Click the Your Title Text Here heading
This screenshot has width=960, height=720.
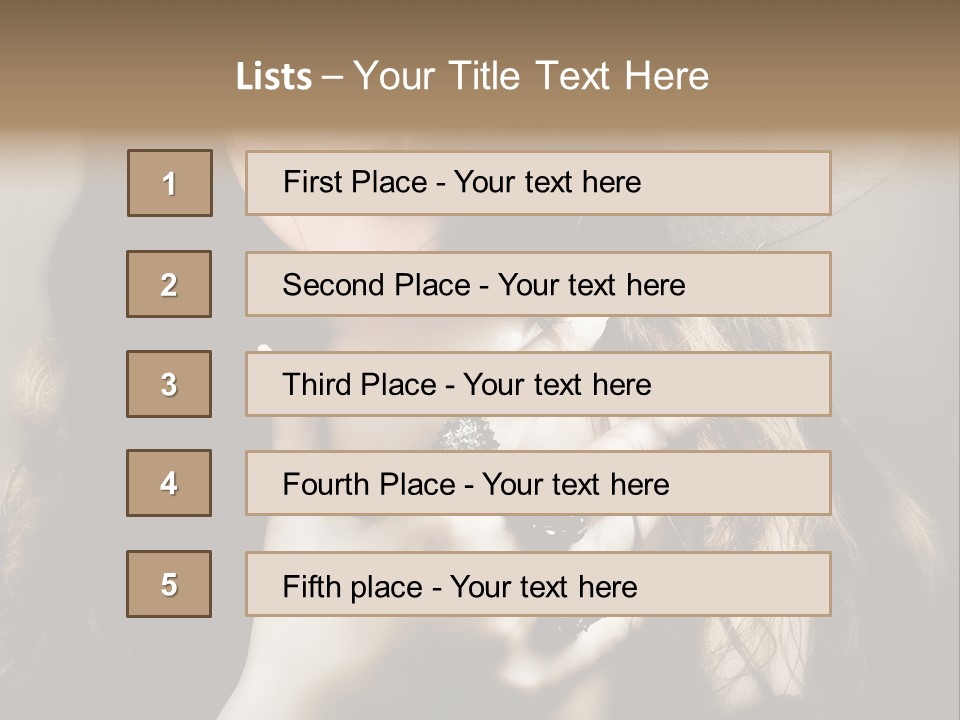click(531, 76)
